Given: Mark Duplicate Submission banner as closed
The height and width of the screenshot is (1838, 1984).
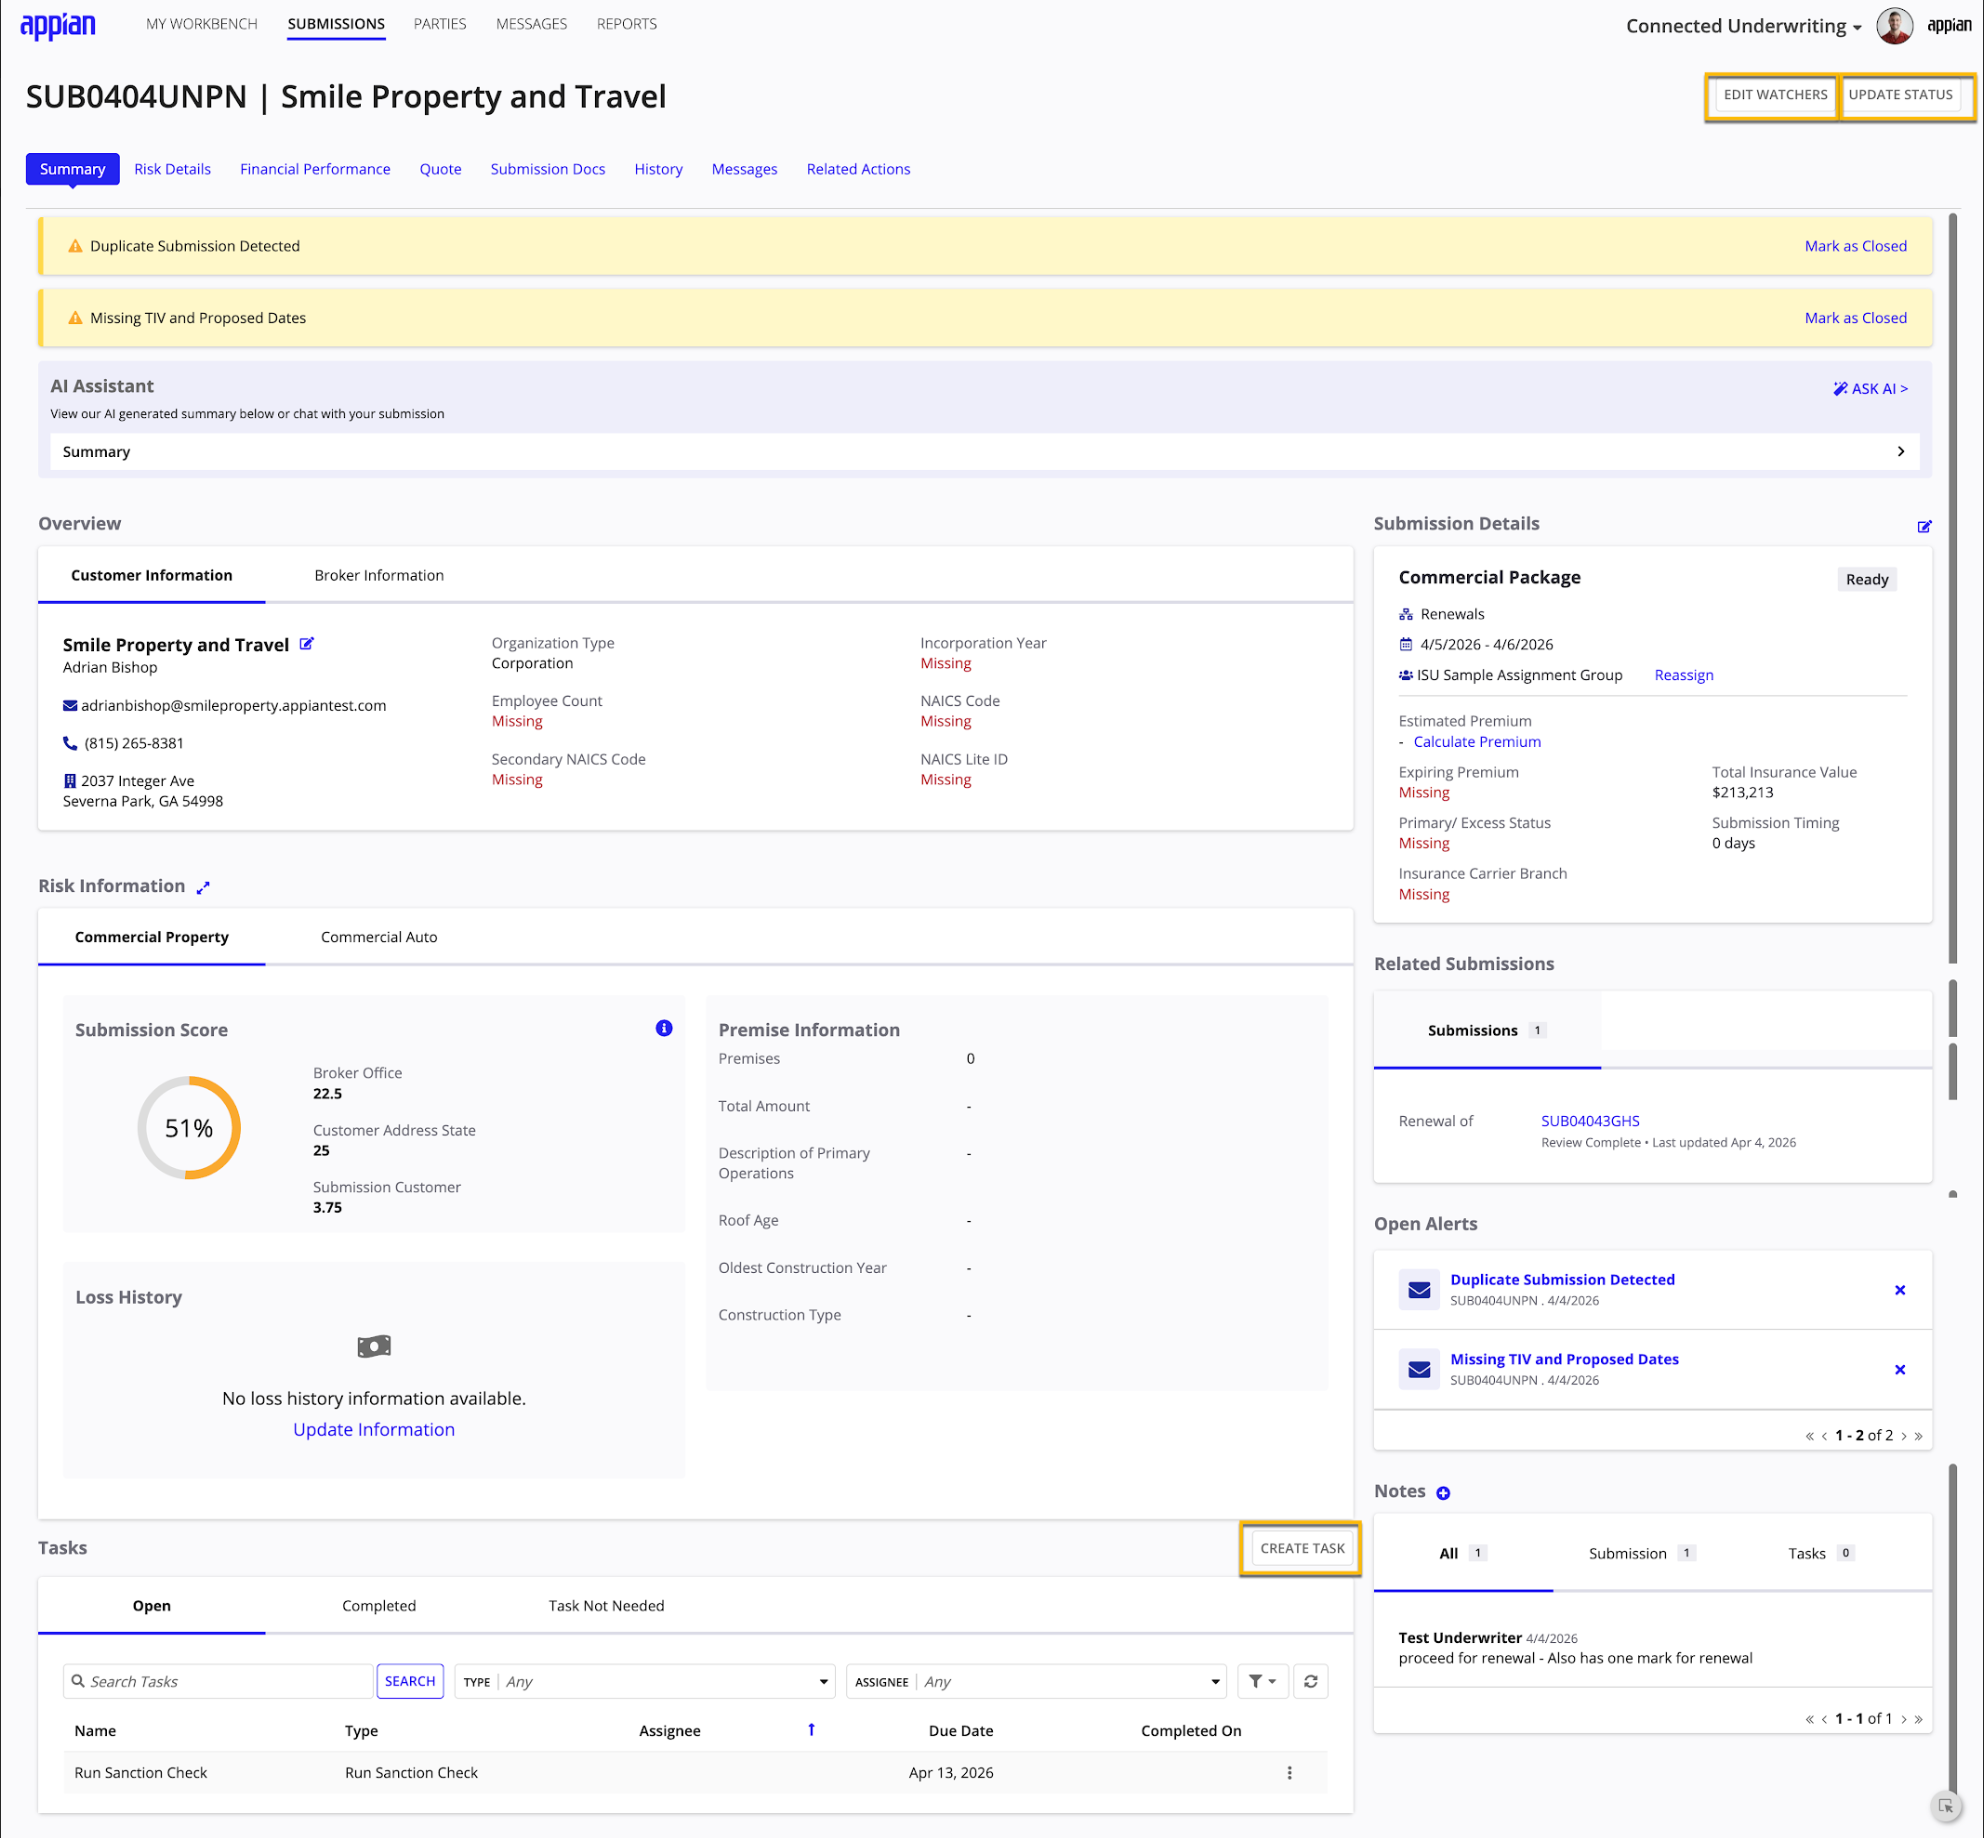Looking at the screenshot, I should (1855, 246).
